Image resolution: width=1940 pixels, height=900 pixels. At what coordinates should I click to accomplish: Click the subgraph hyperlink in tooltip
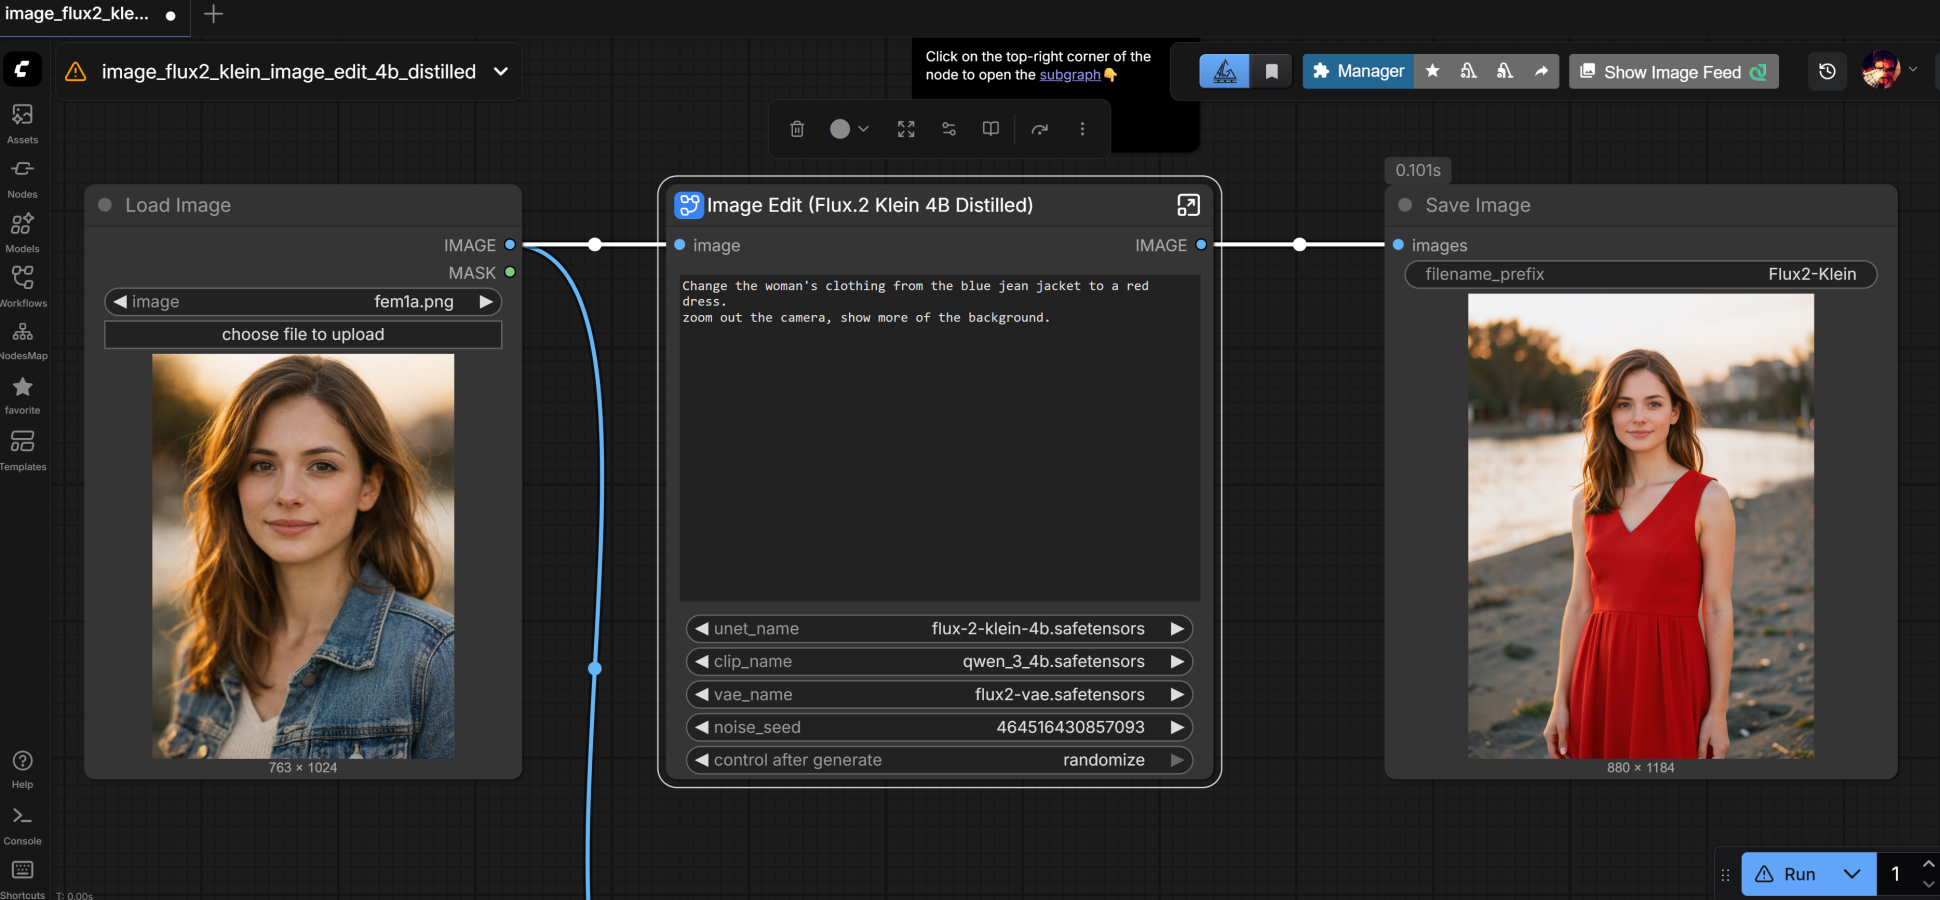(1069, 75)
